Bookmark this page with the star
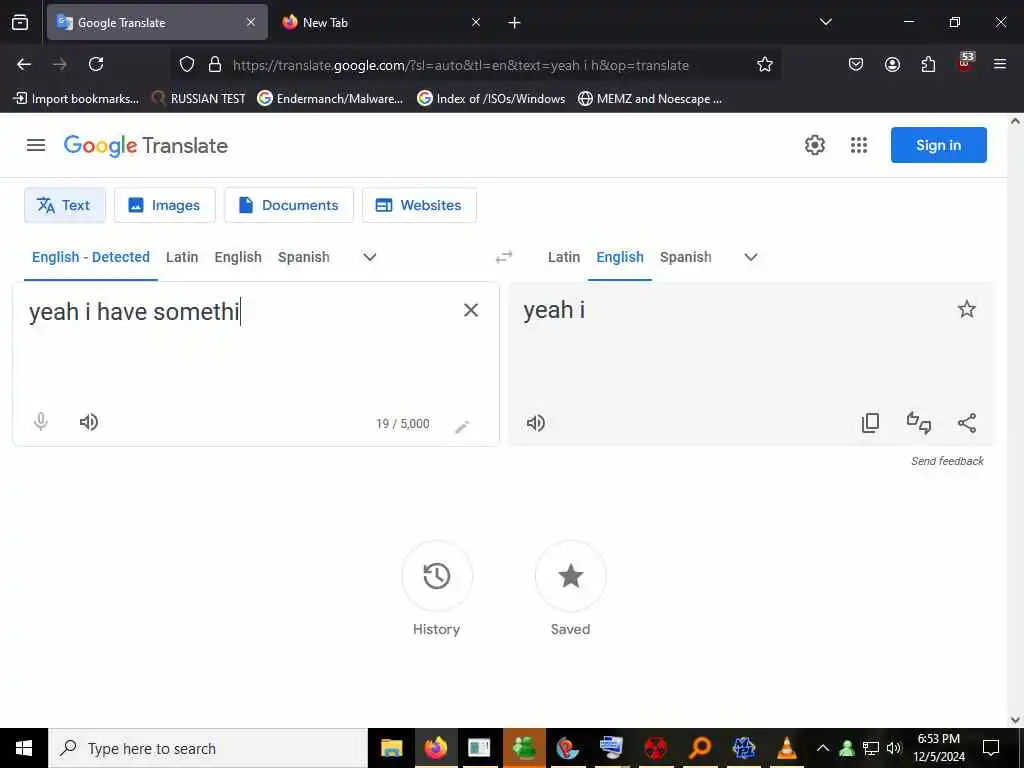This screenshot has height=768, width=1024. 765,64
